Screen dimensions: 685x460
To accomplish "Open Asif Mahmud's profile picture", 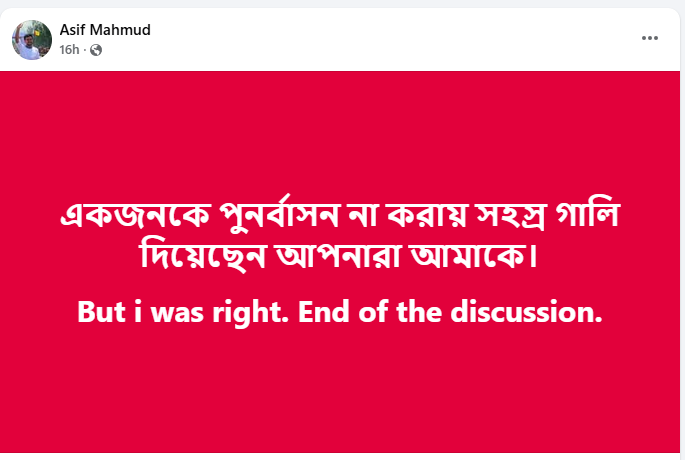I will (x=32, y=40).
